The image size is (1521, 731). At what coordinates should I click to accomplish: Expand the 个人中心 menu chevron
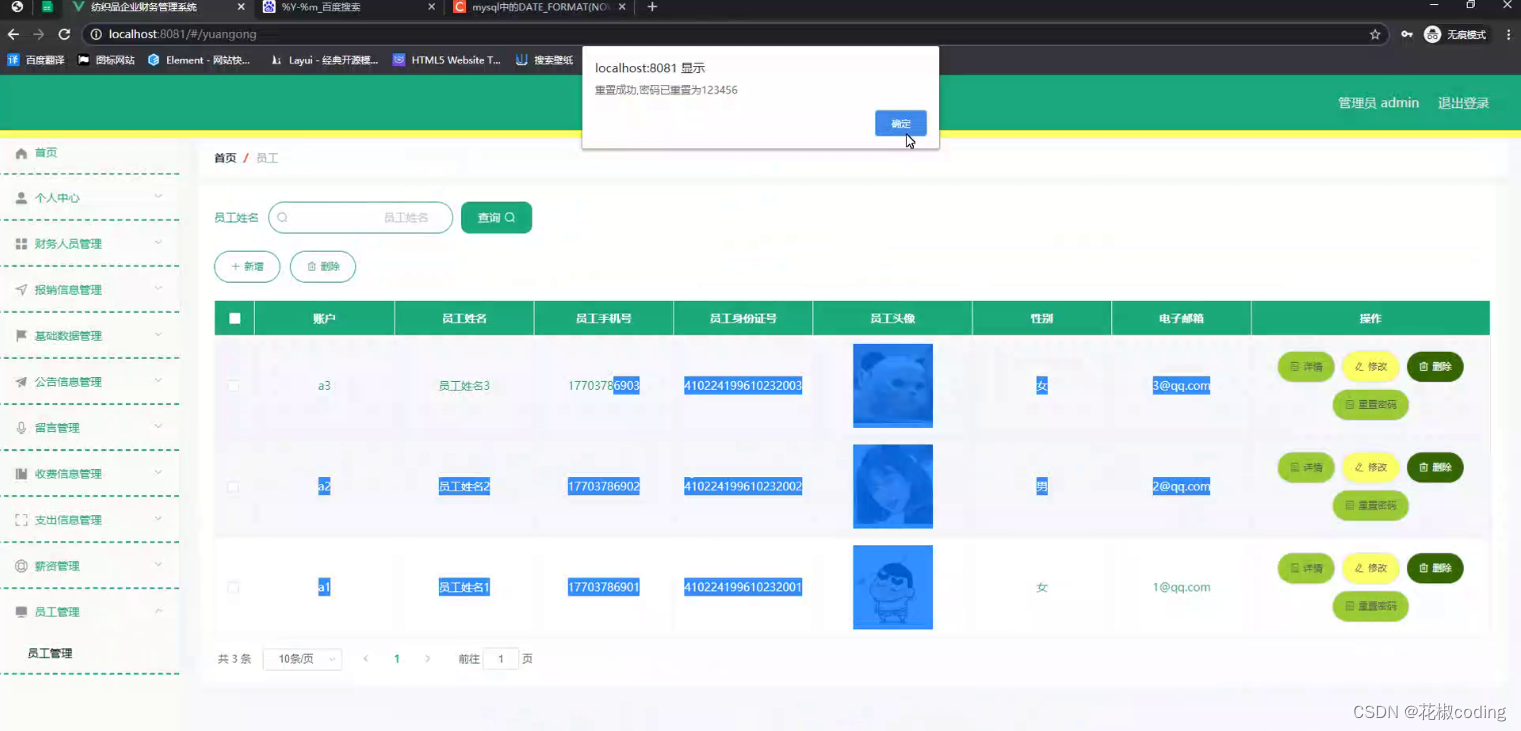tap(158, 197)
